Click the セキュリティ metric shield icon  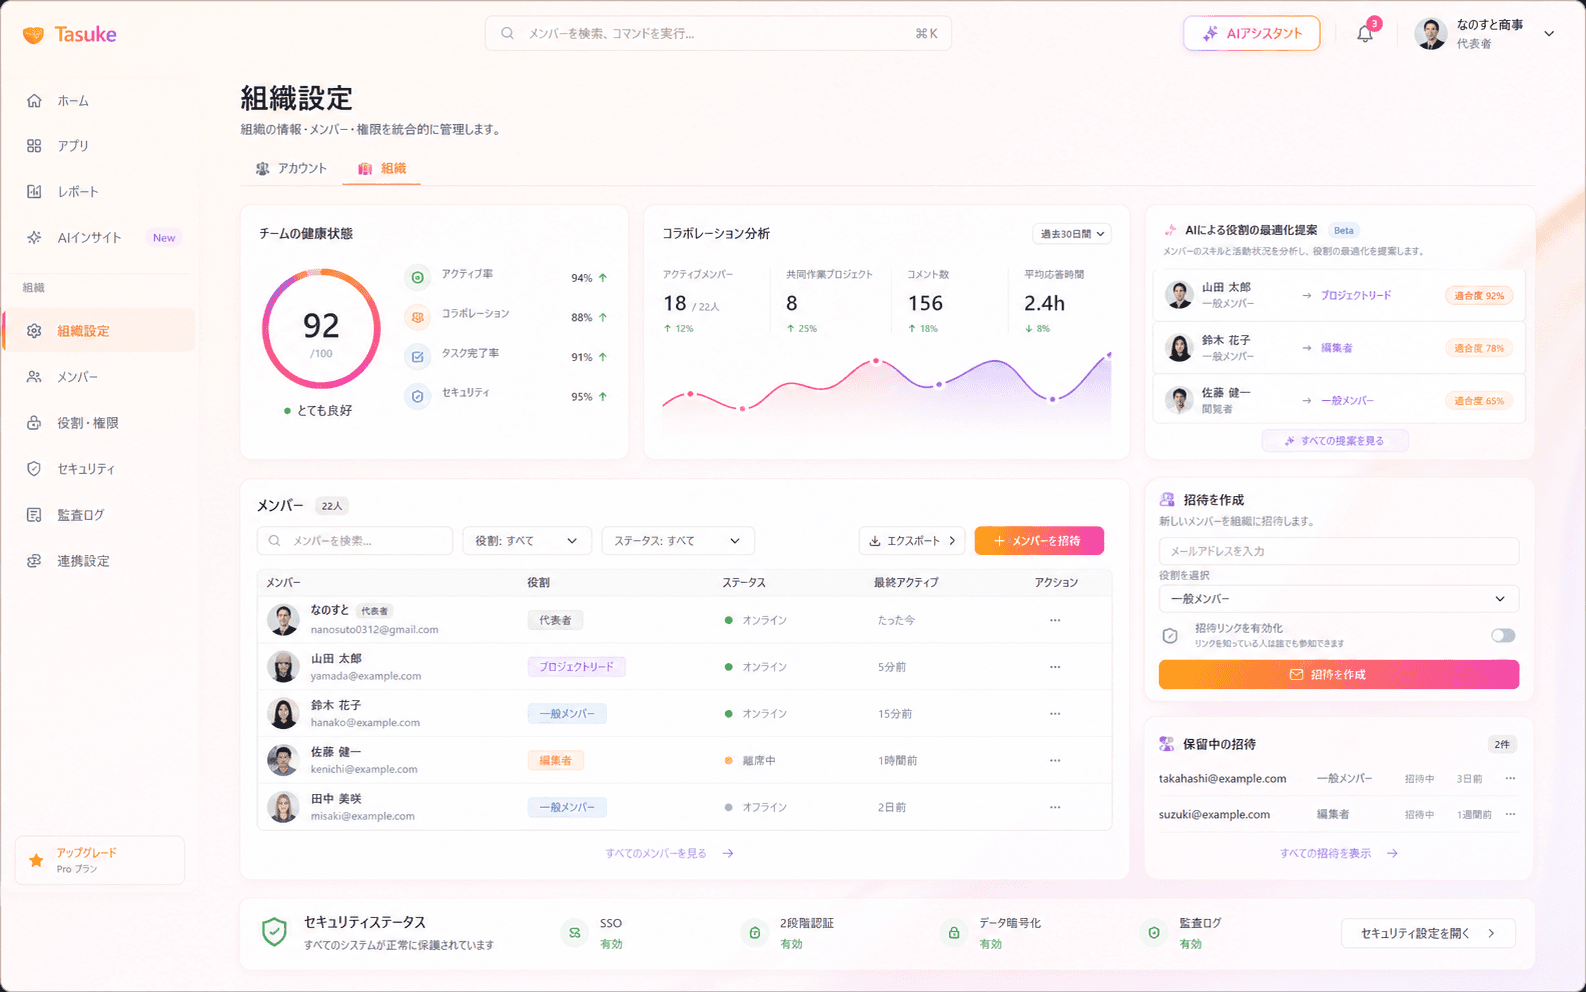[418, 396]
